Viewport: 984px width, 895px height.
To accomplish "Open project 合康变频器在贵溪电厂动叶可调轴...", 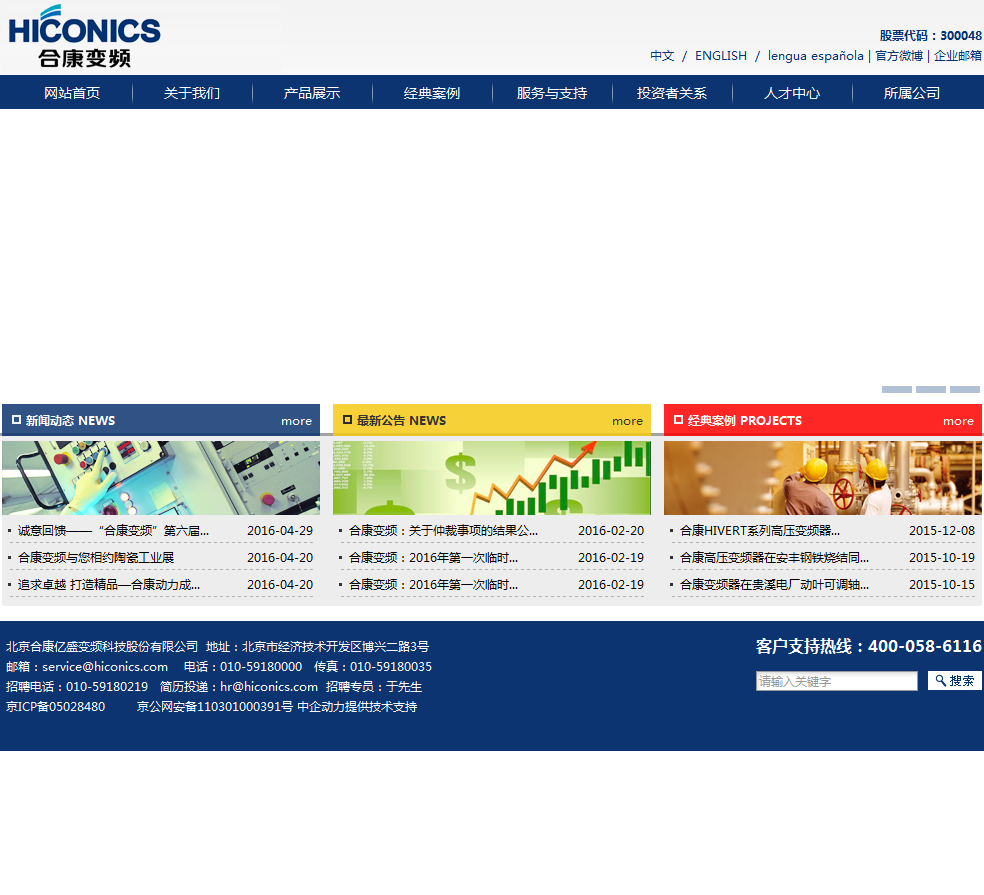I will tap(774, 585).
